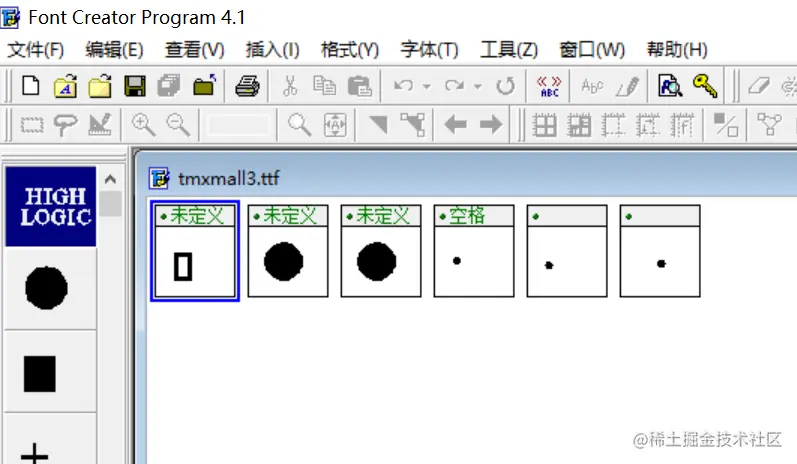The image size is (797, 464).
Task: Select the first 未定义 glyph with rectangle
Action: click(x=195, y=251)
